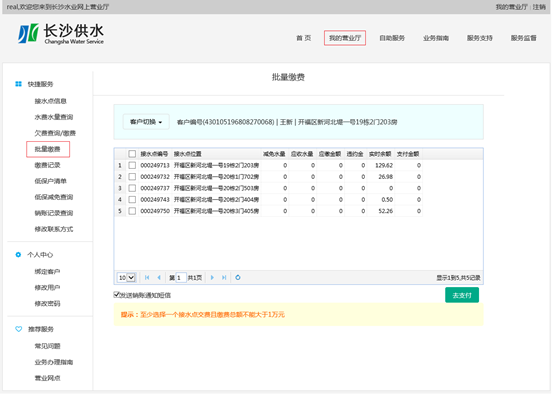Click the balance cell 129.62
The width and height of the screenshot is (553, 395).
384,165
